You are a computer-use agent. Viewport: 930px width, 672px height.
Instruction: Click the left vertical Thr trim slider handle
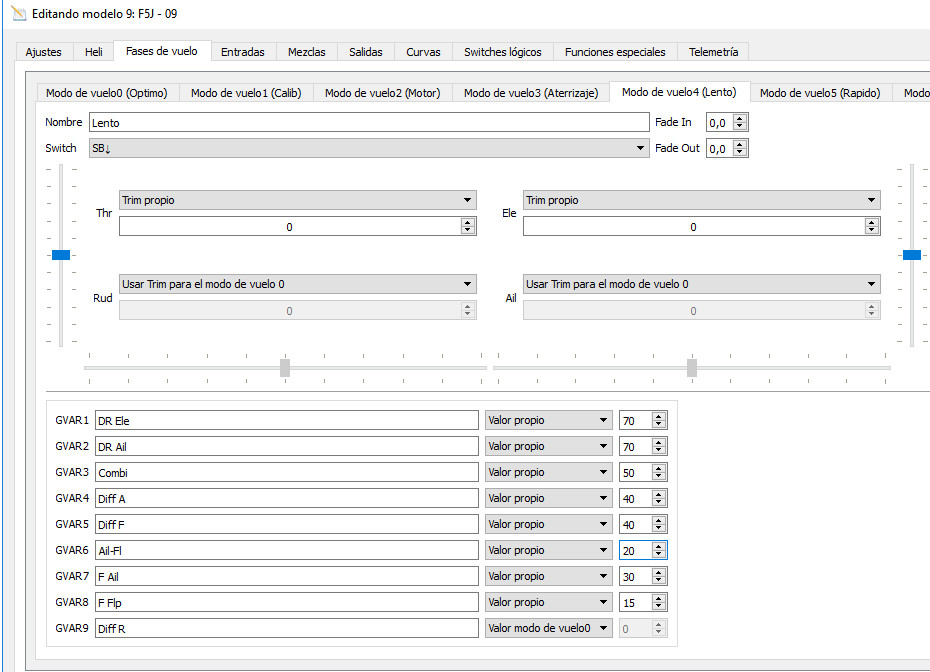tap(61, 255)
